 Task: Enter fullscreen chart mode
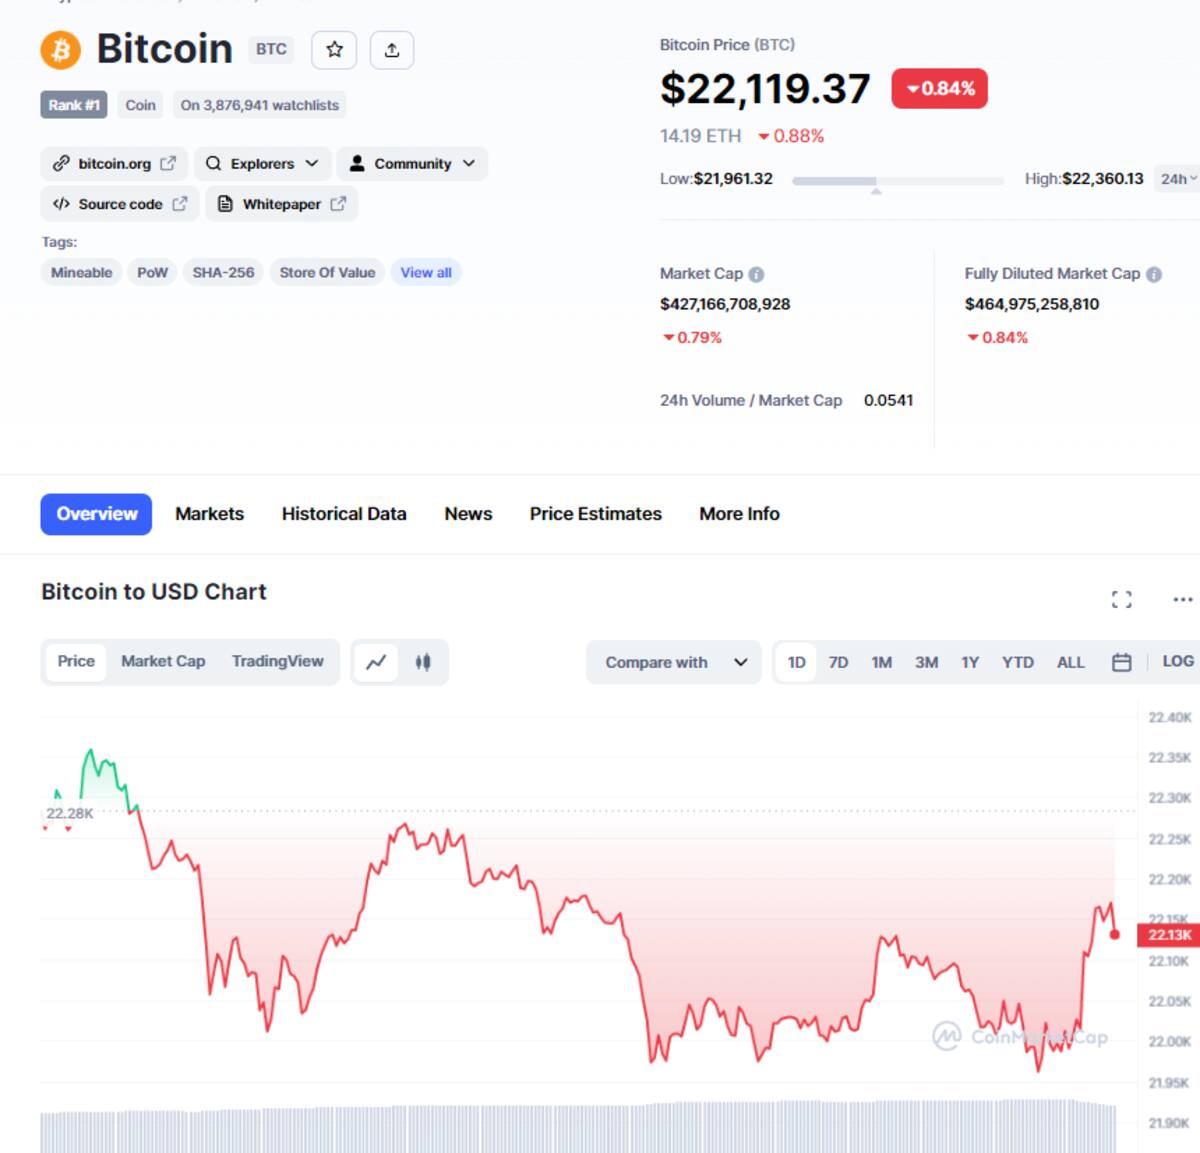(1122, 599)
